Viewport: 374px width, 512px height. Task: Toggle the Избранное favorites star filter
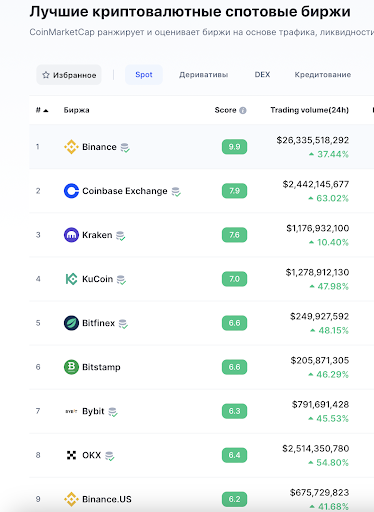pyautogui.click(x=69, y=75)
